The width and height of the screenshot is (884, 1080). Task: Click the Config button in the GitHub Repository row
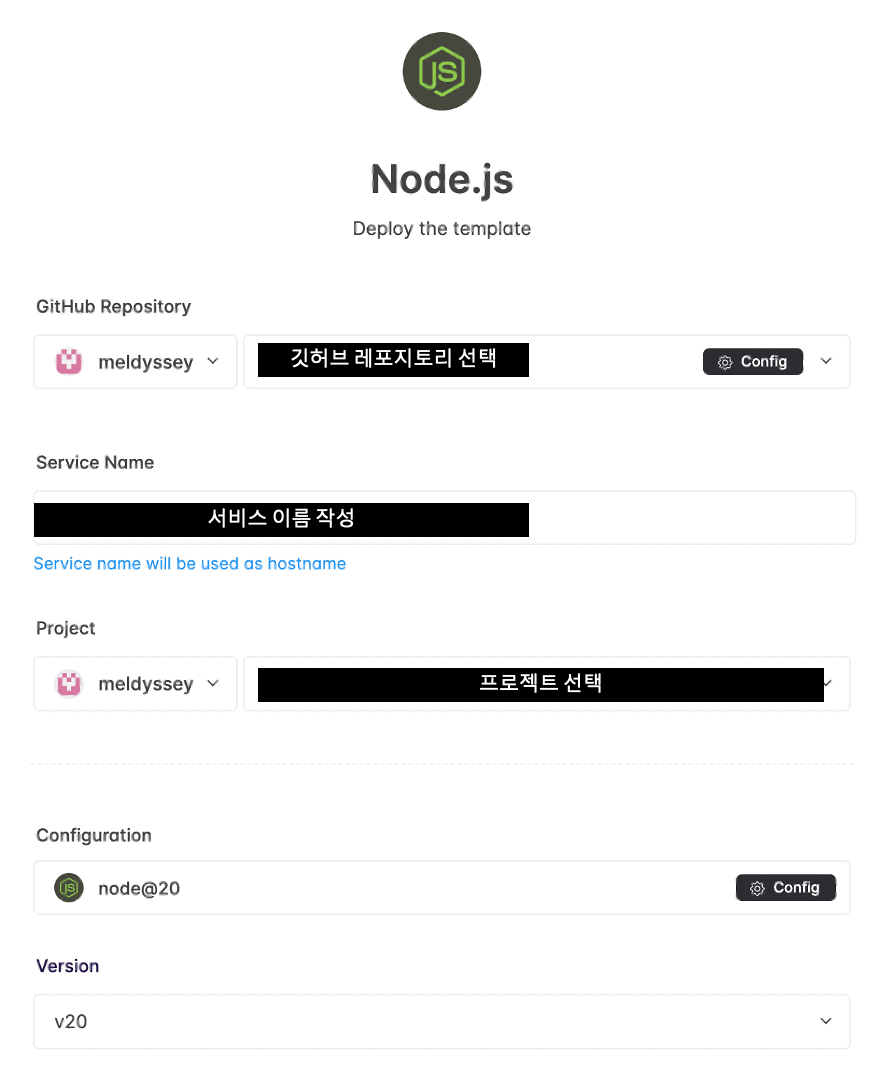tap(753, 361)
